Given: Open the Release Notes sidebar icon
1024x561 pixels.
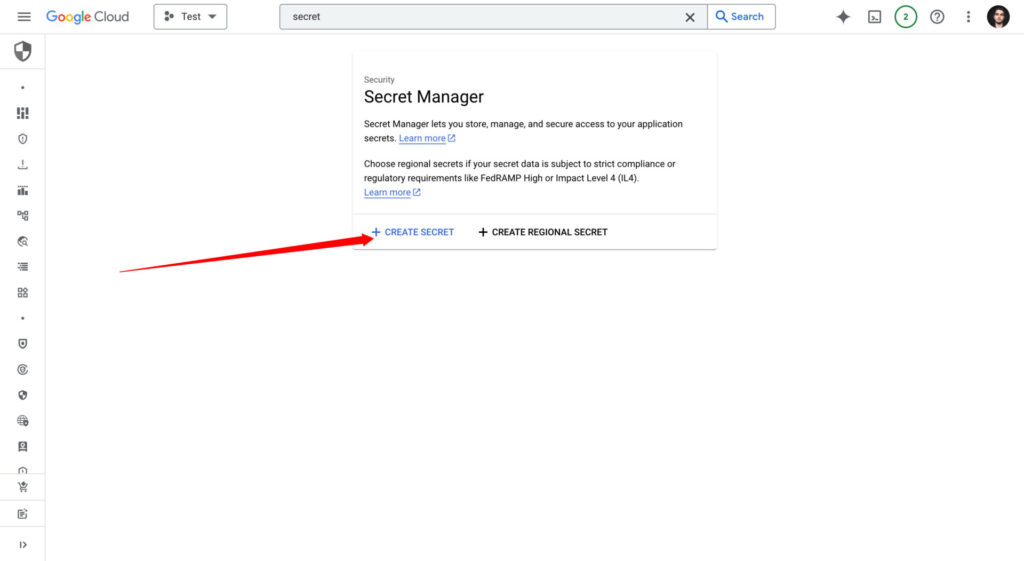Looking at the screenshot, I should click(x=23, y=514).
